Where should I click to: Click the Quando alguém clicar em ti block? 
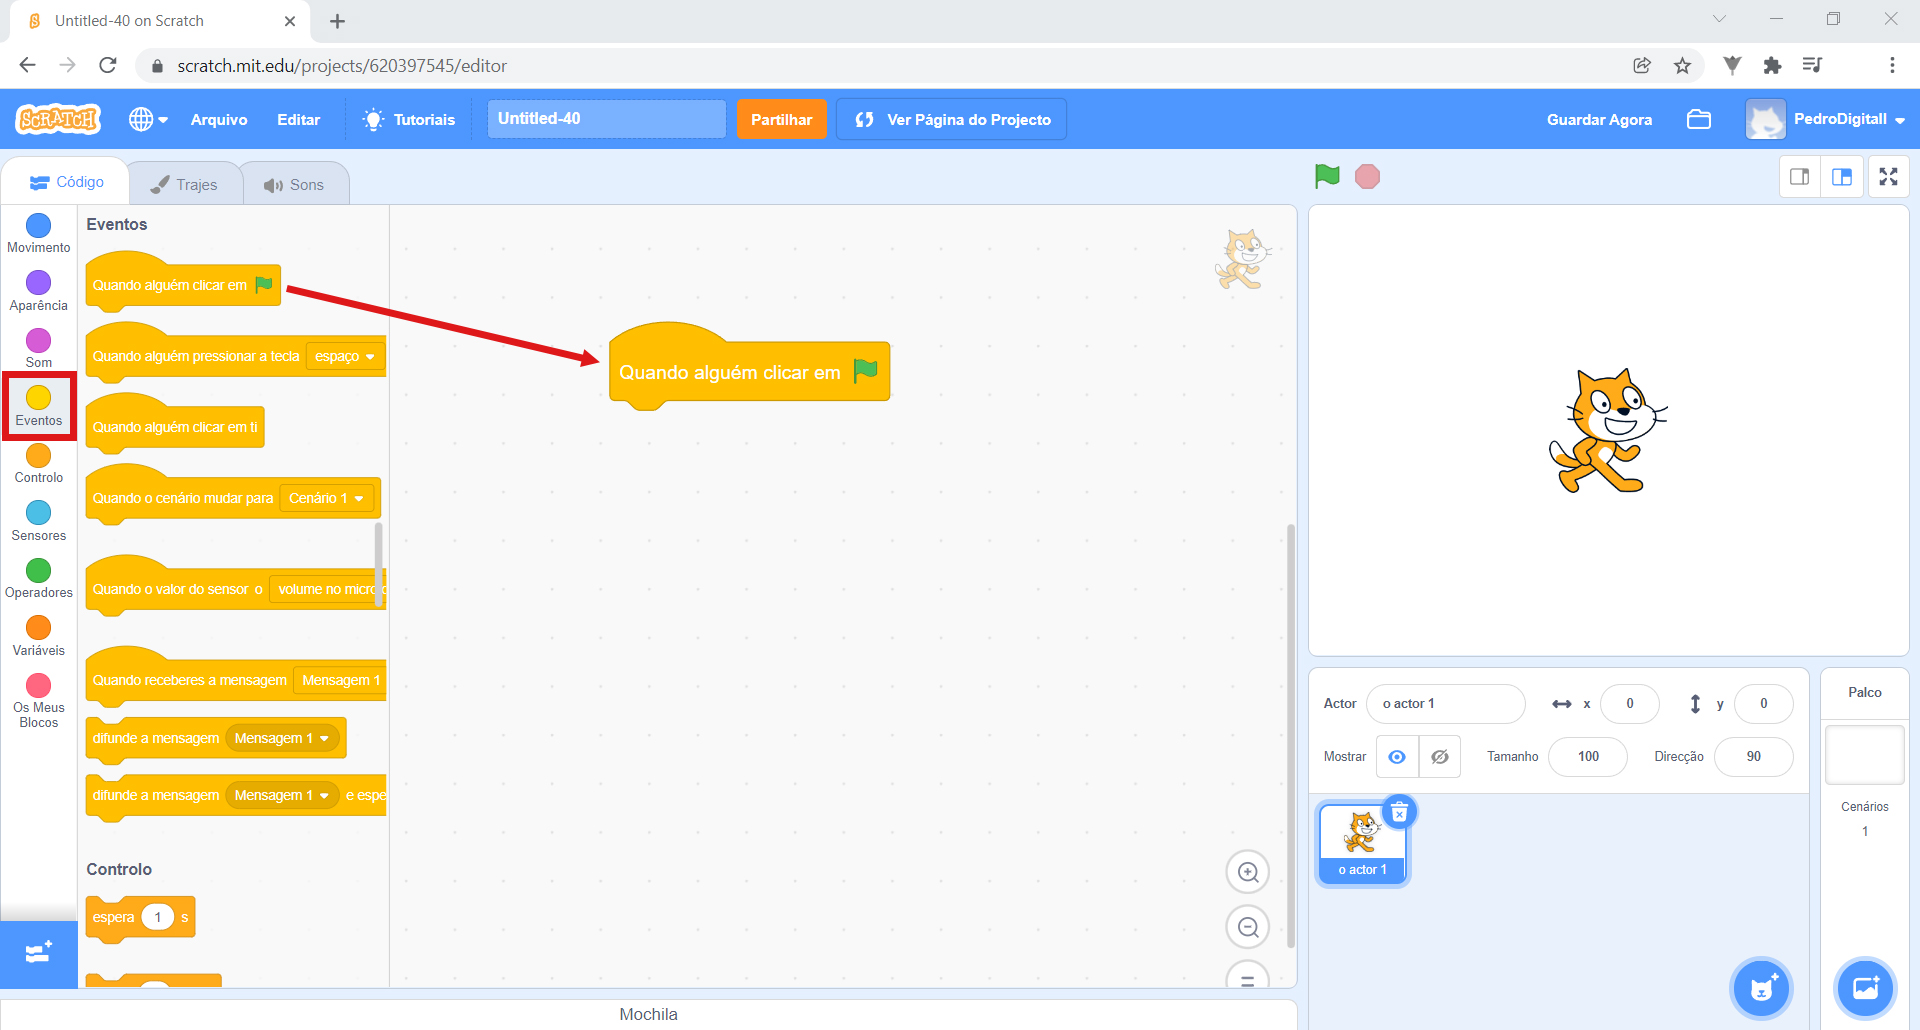point(175,426)
